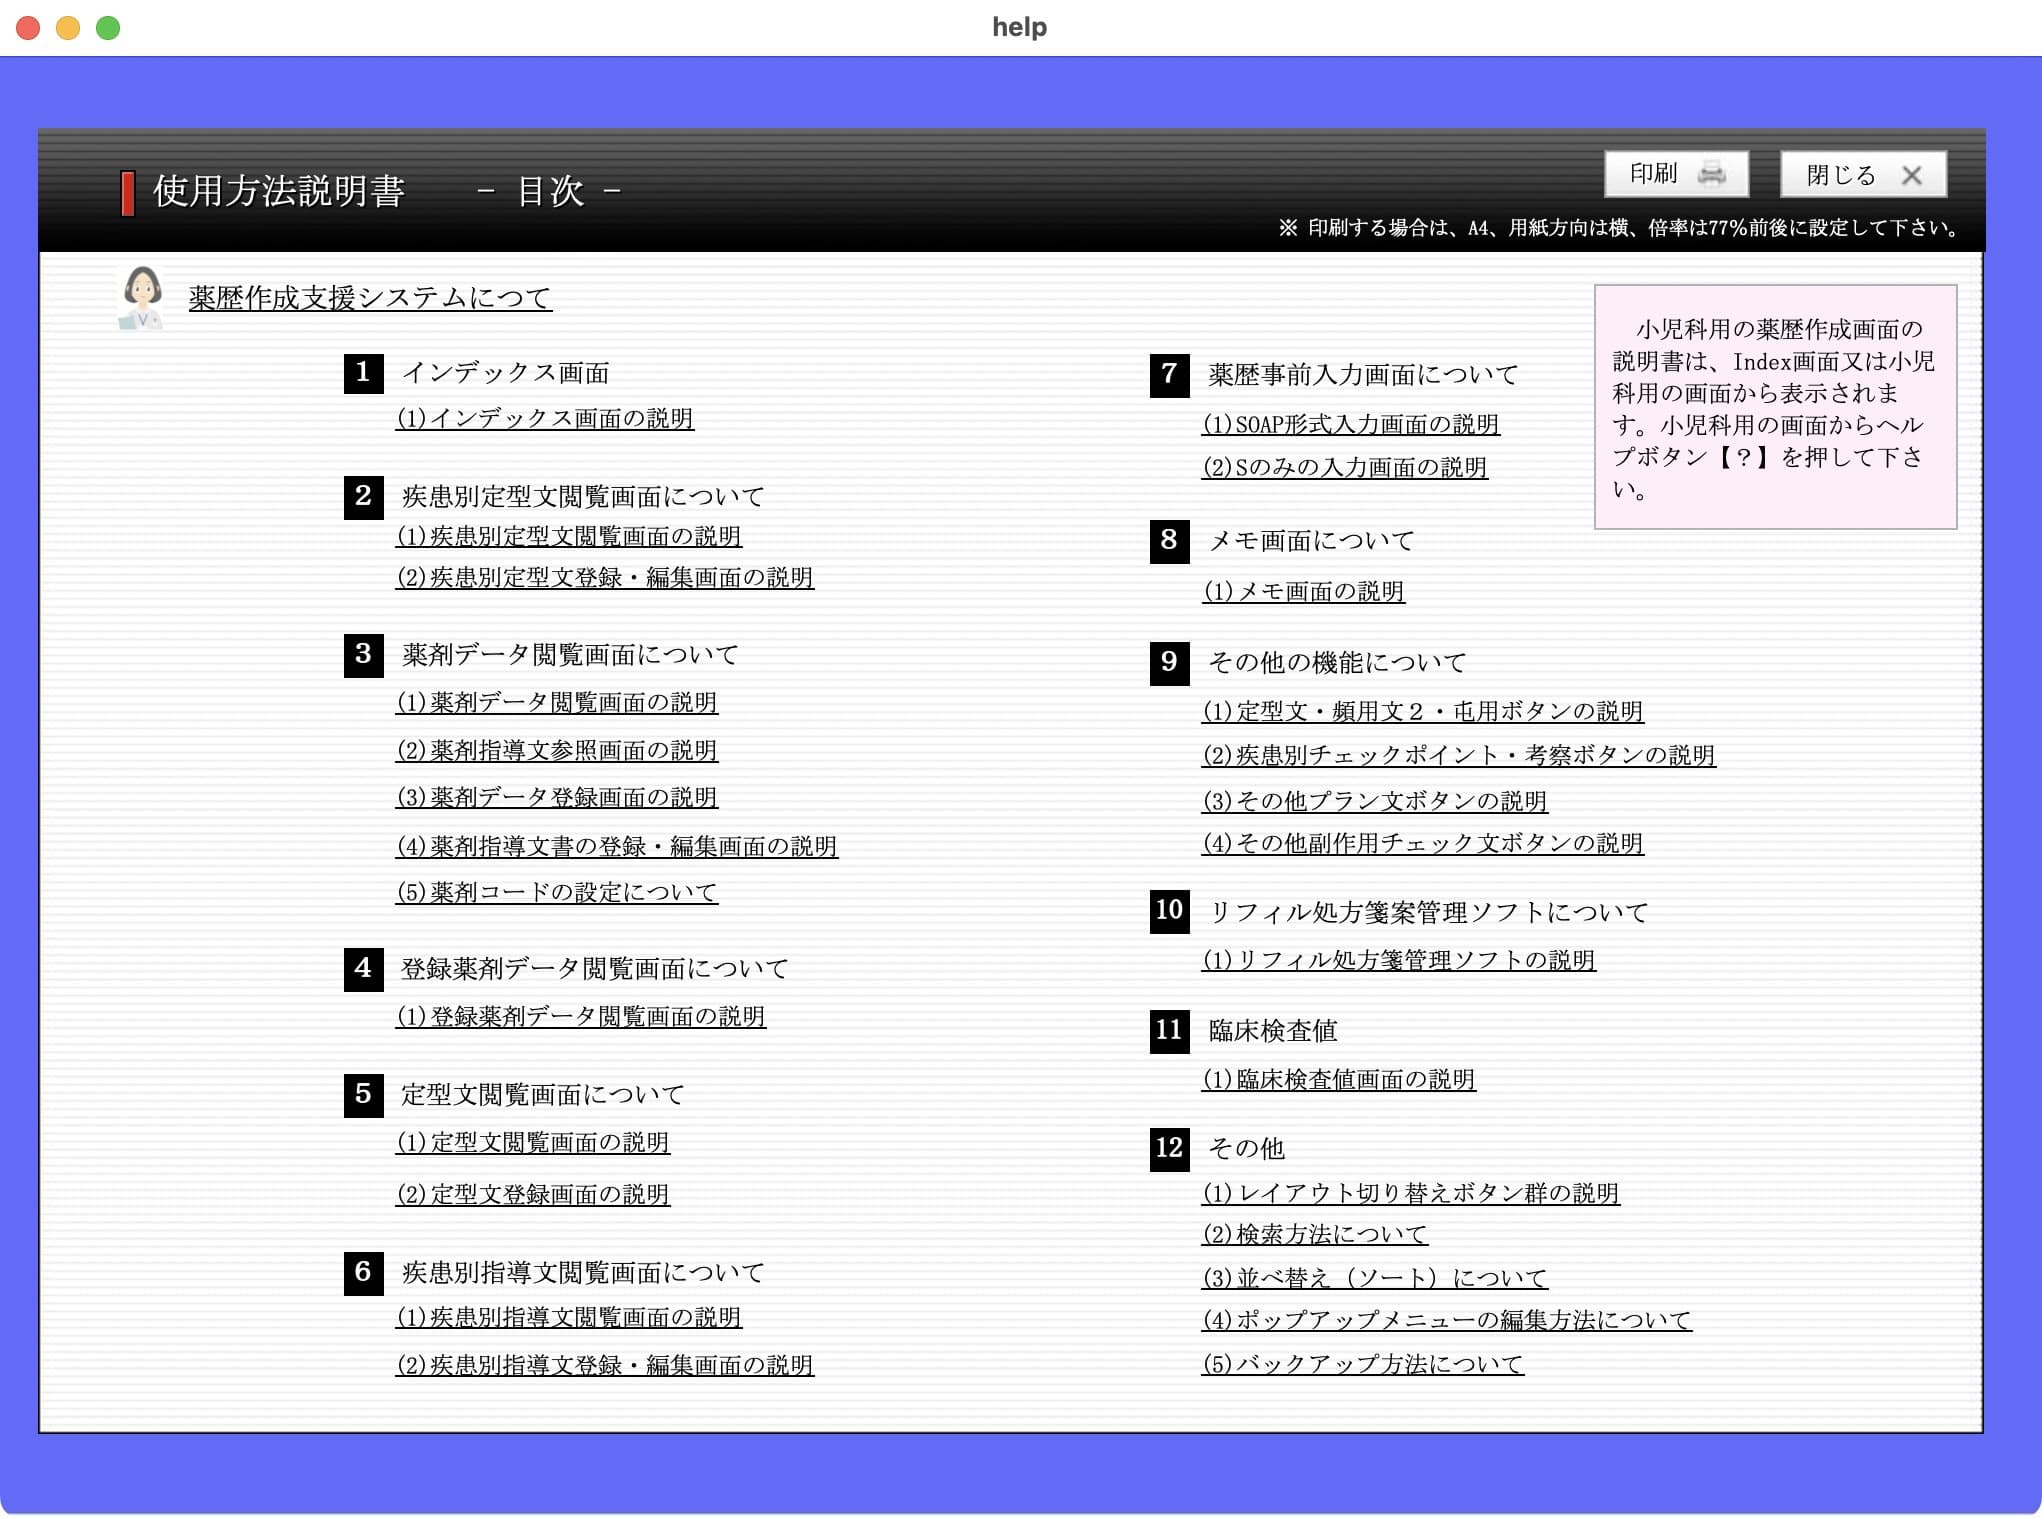Open 臨床検査値画面の説明
Viewport: 2042px width, 1518px height.
pos(1340,1079)
